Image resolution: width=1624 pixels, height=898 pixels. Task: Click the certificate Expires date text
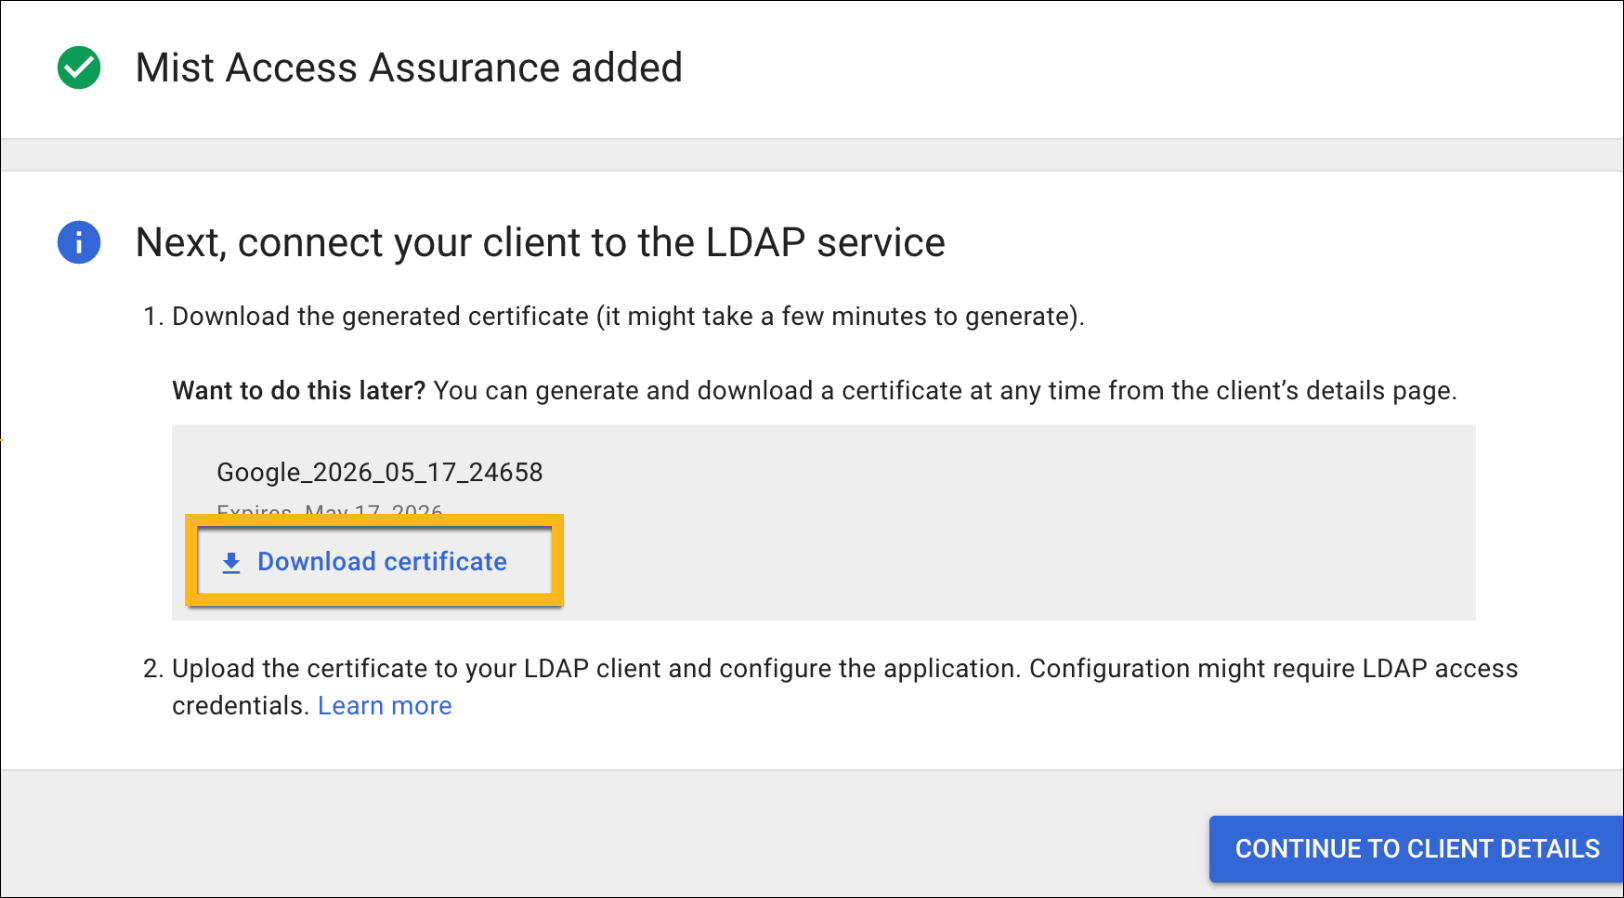(330, 510)
